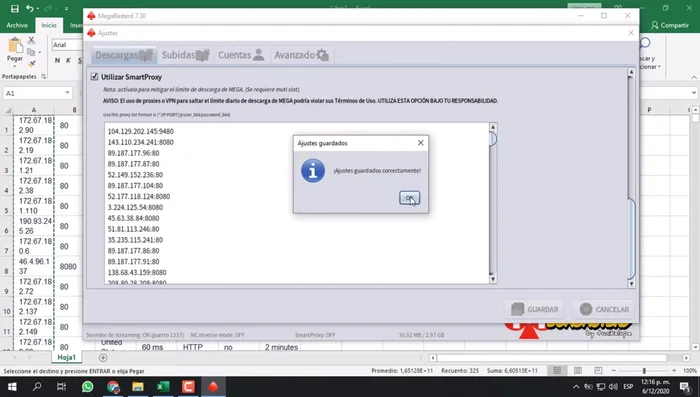Click proxy list scrollbar up arrow
Screen dimensions: 700x397
[493, 127]
